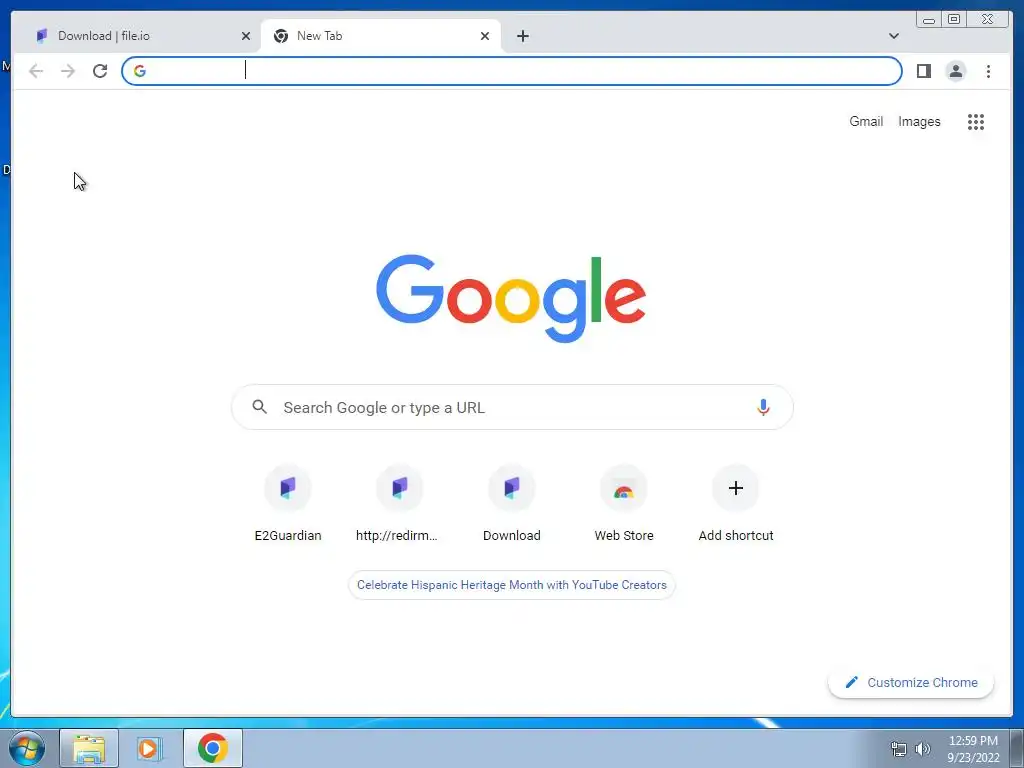
Task: Reload the current page
Action: tap(100, 71)
